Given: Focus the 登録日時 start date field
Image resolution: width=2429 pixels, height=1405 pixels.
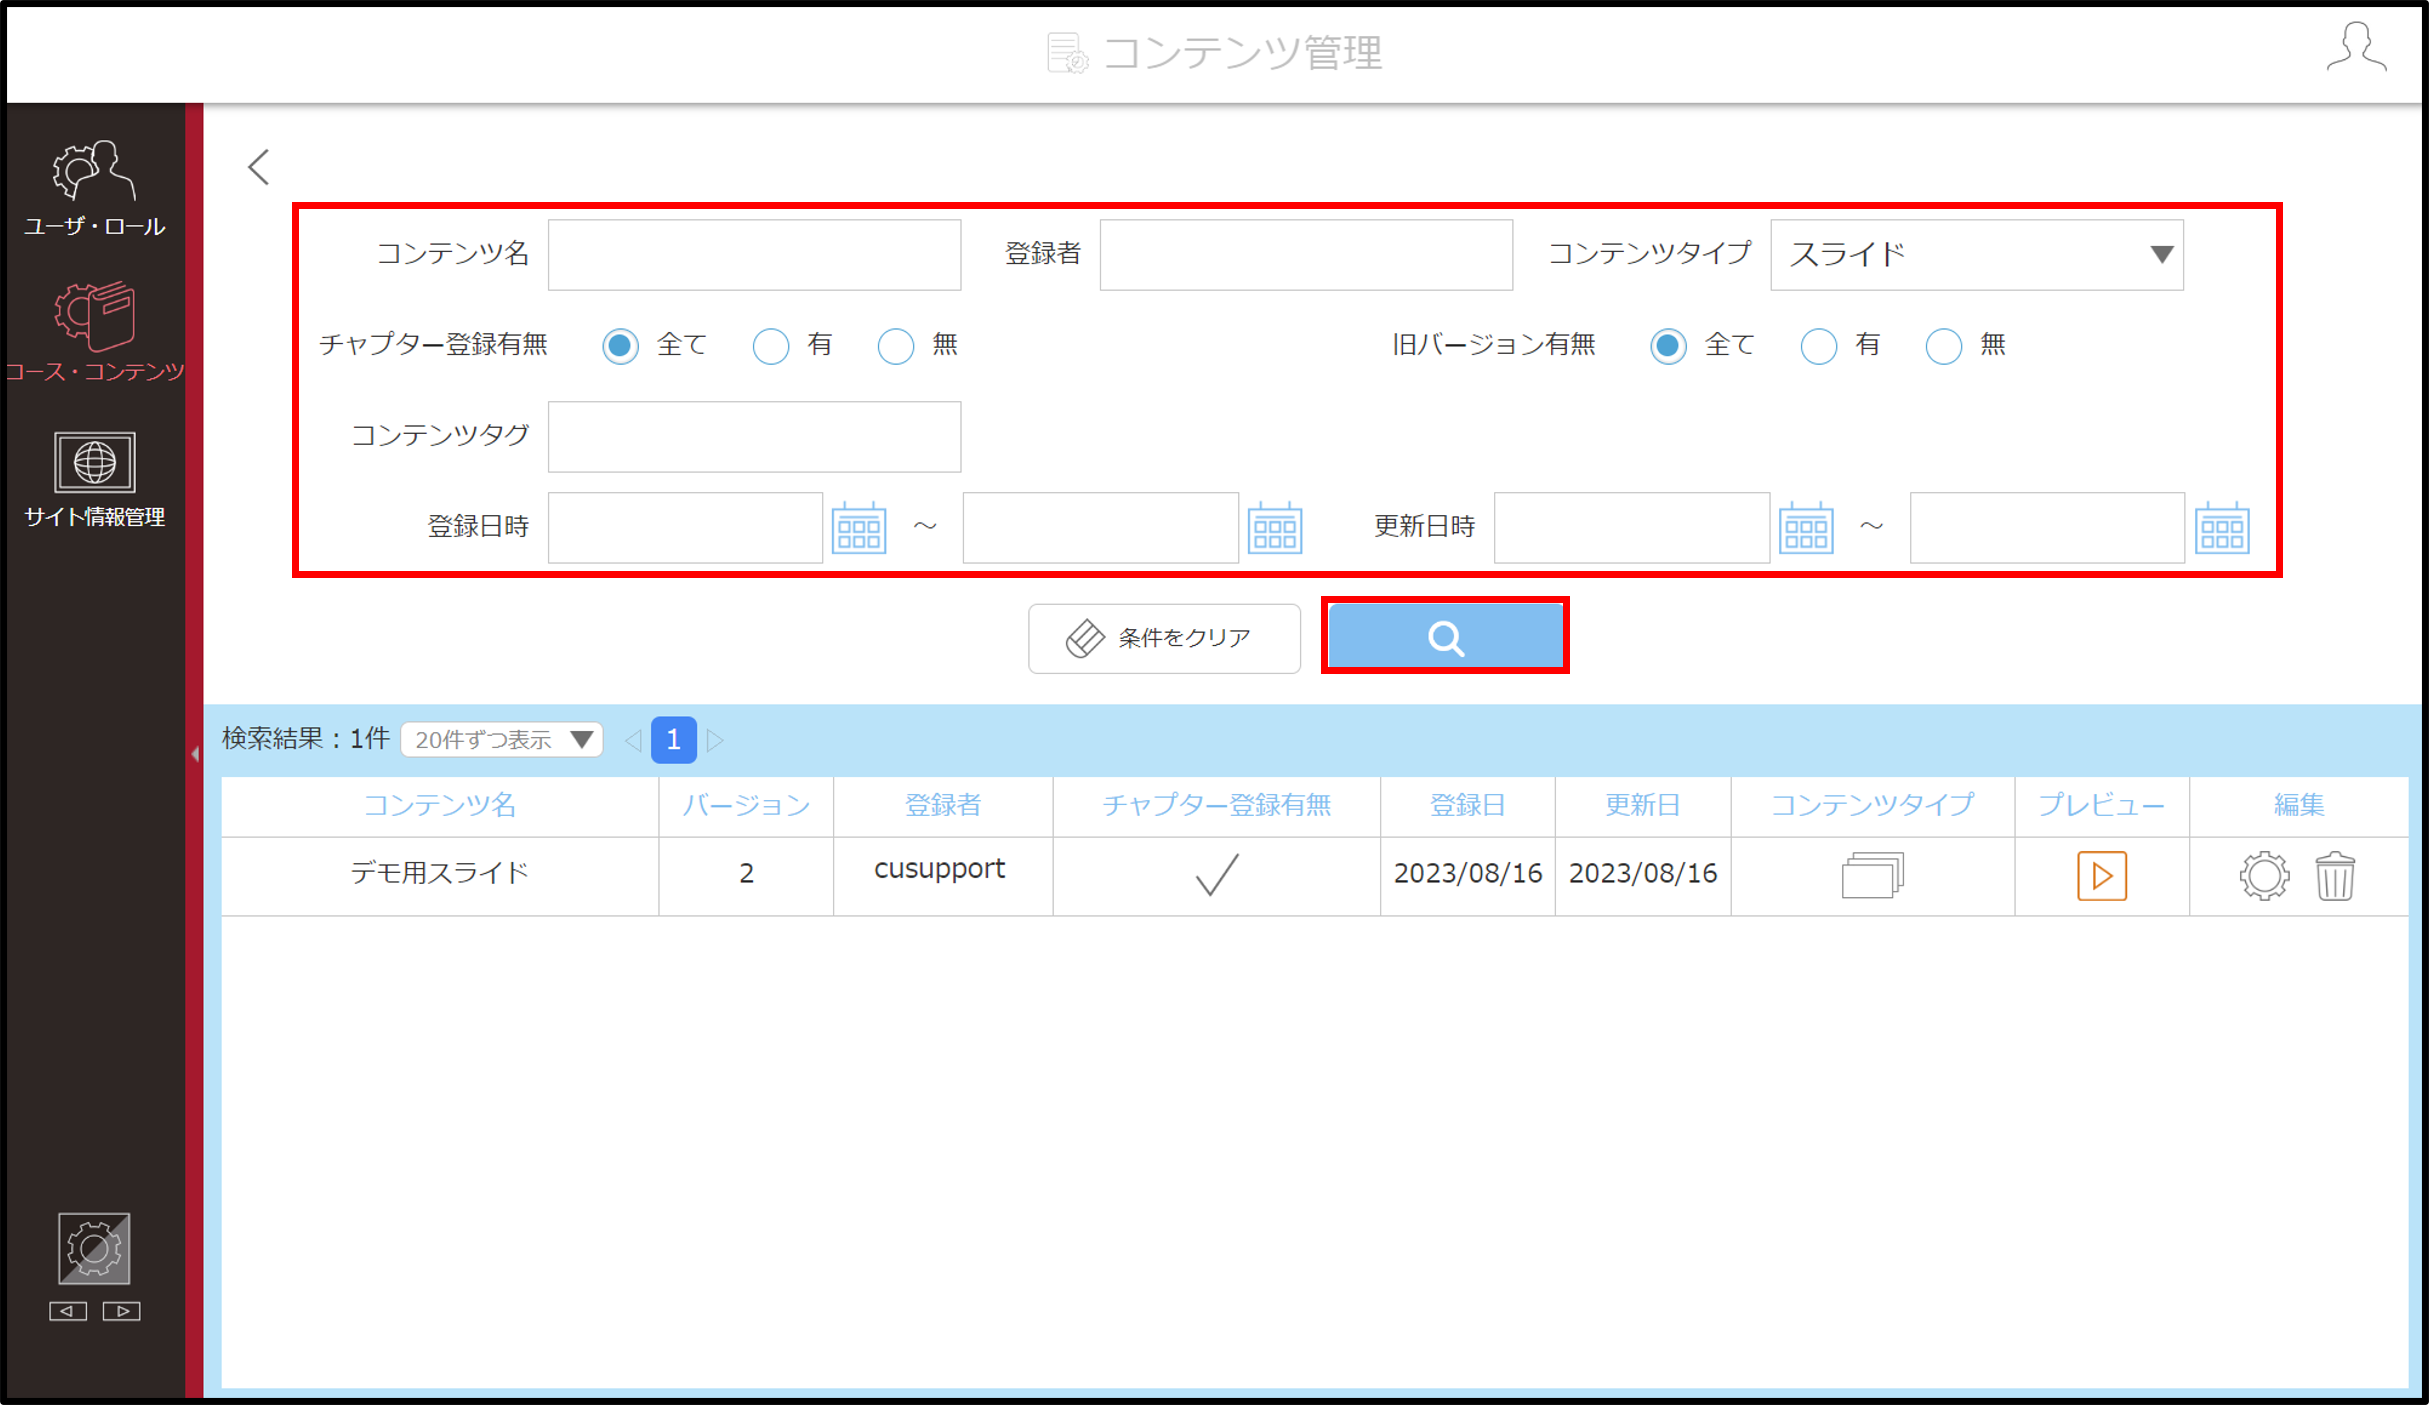Looking at the screenshot, I should click(685, 527).
